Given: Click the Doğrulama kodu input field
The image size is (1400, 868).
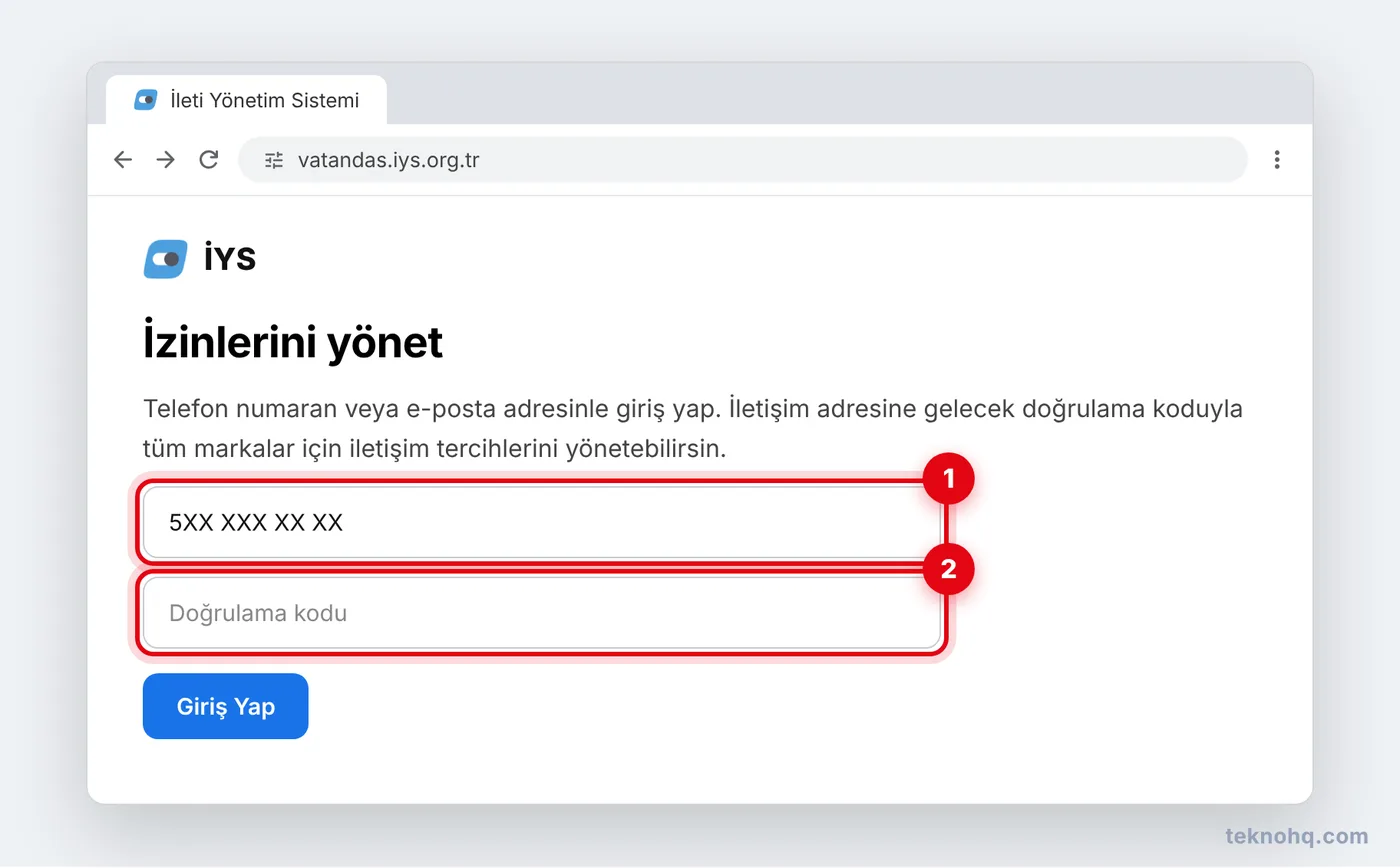Looking at the screenshot, I should 541,613.
